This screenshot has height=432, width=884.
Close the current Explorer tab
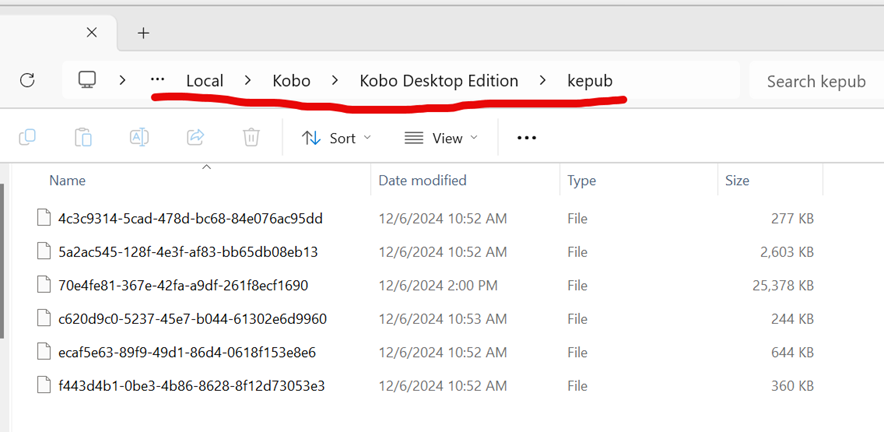point(91,33)
